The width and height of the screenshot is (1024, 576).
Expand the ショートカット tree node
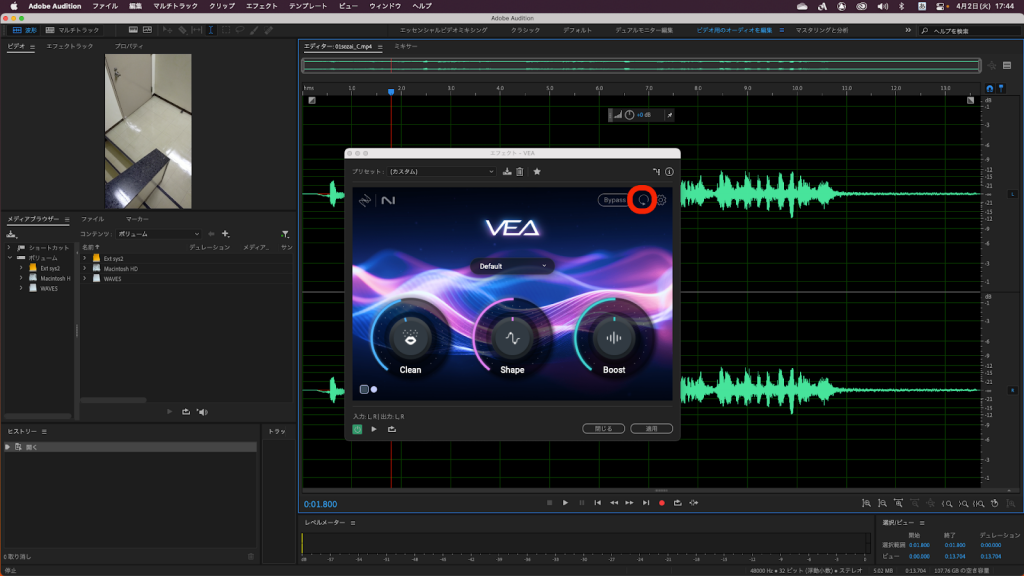[8, 248]
